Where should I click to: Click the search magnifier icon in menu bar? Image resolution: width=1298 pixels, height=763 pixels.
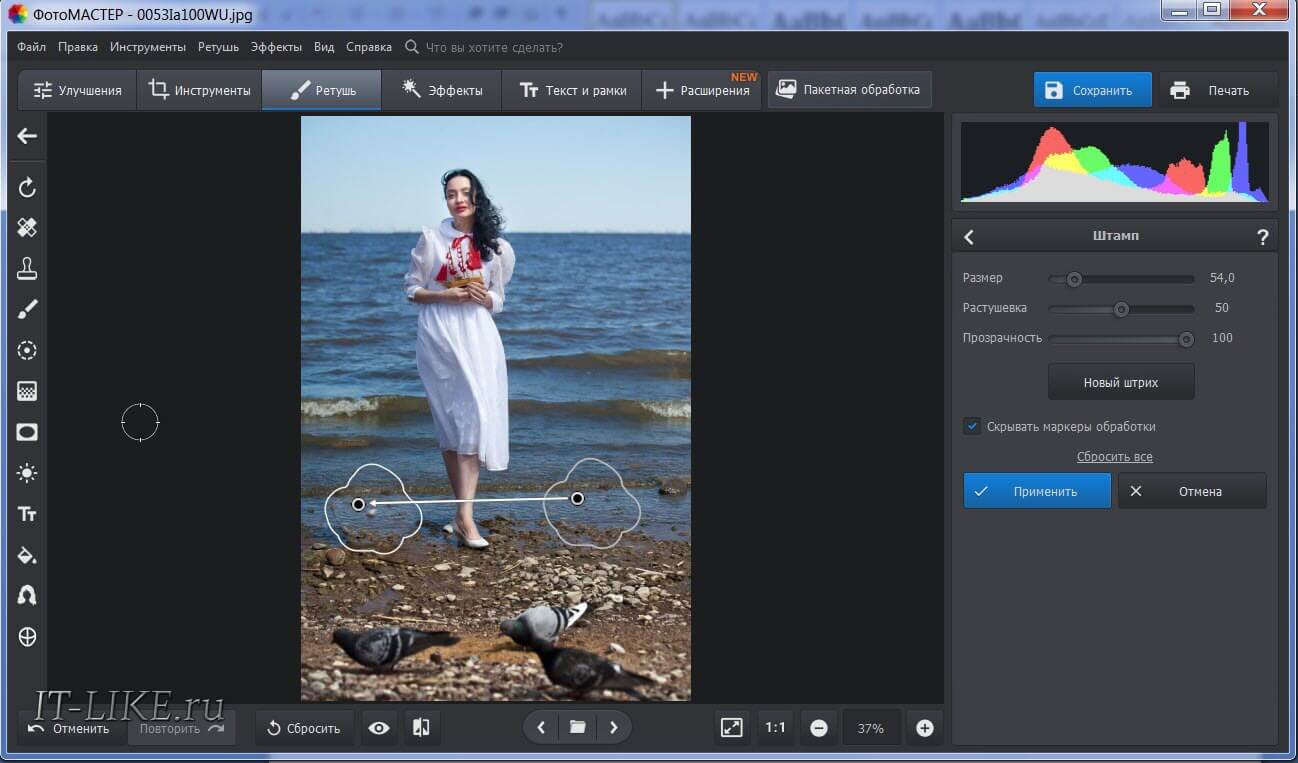(x=411, y=47)
